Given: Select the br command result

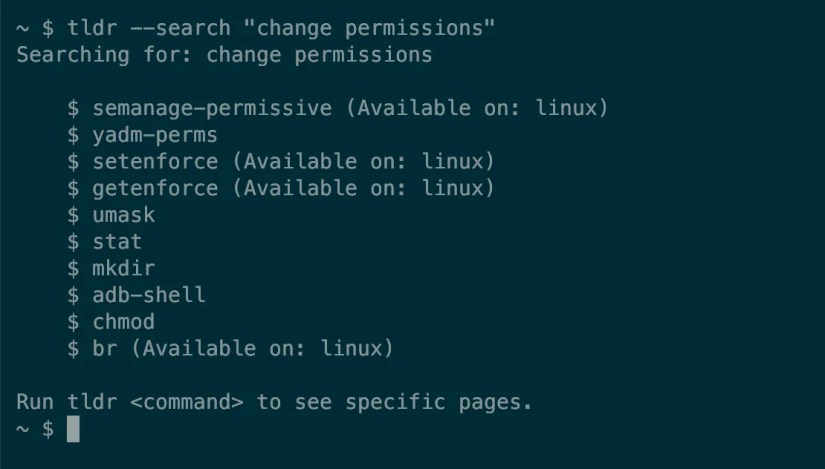Looking at the screenshot, I should coord(105,349).
